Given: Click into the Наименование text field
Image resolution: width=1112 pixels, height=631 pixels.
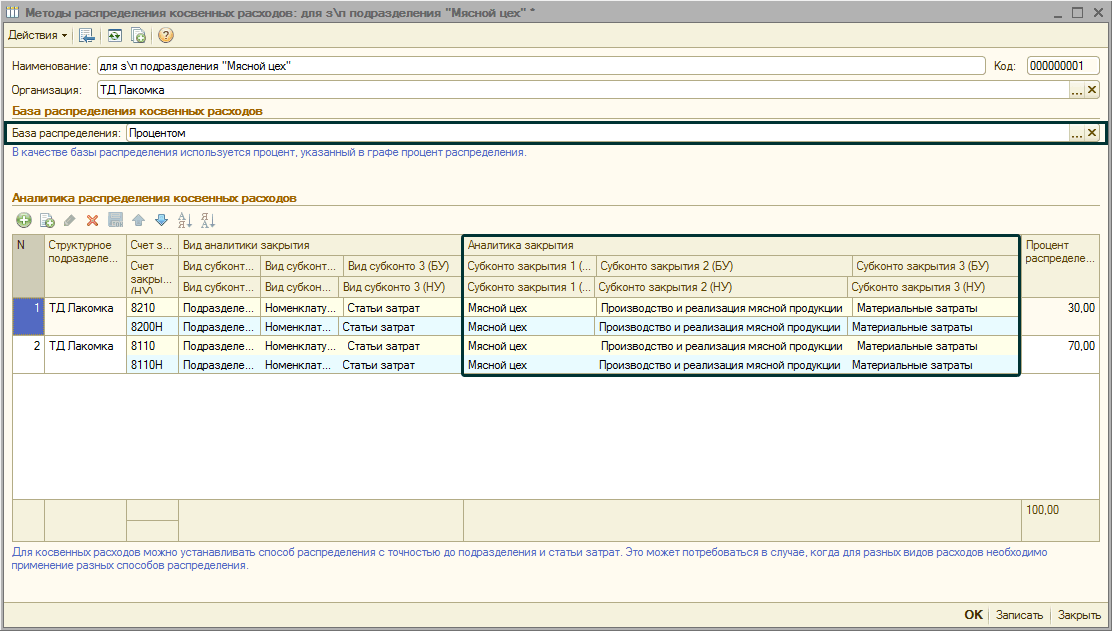Looking at the screenshot, I should tap(540, 66).
